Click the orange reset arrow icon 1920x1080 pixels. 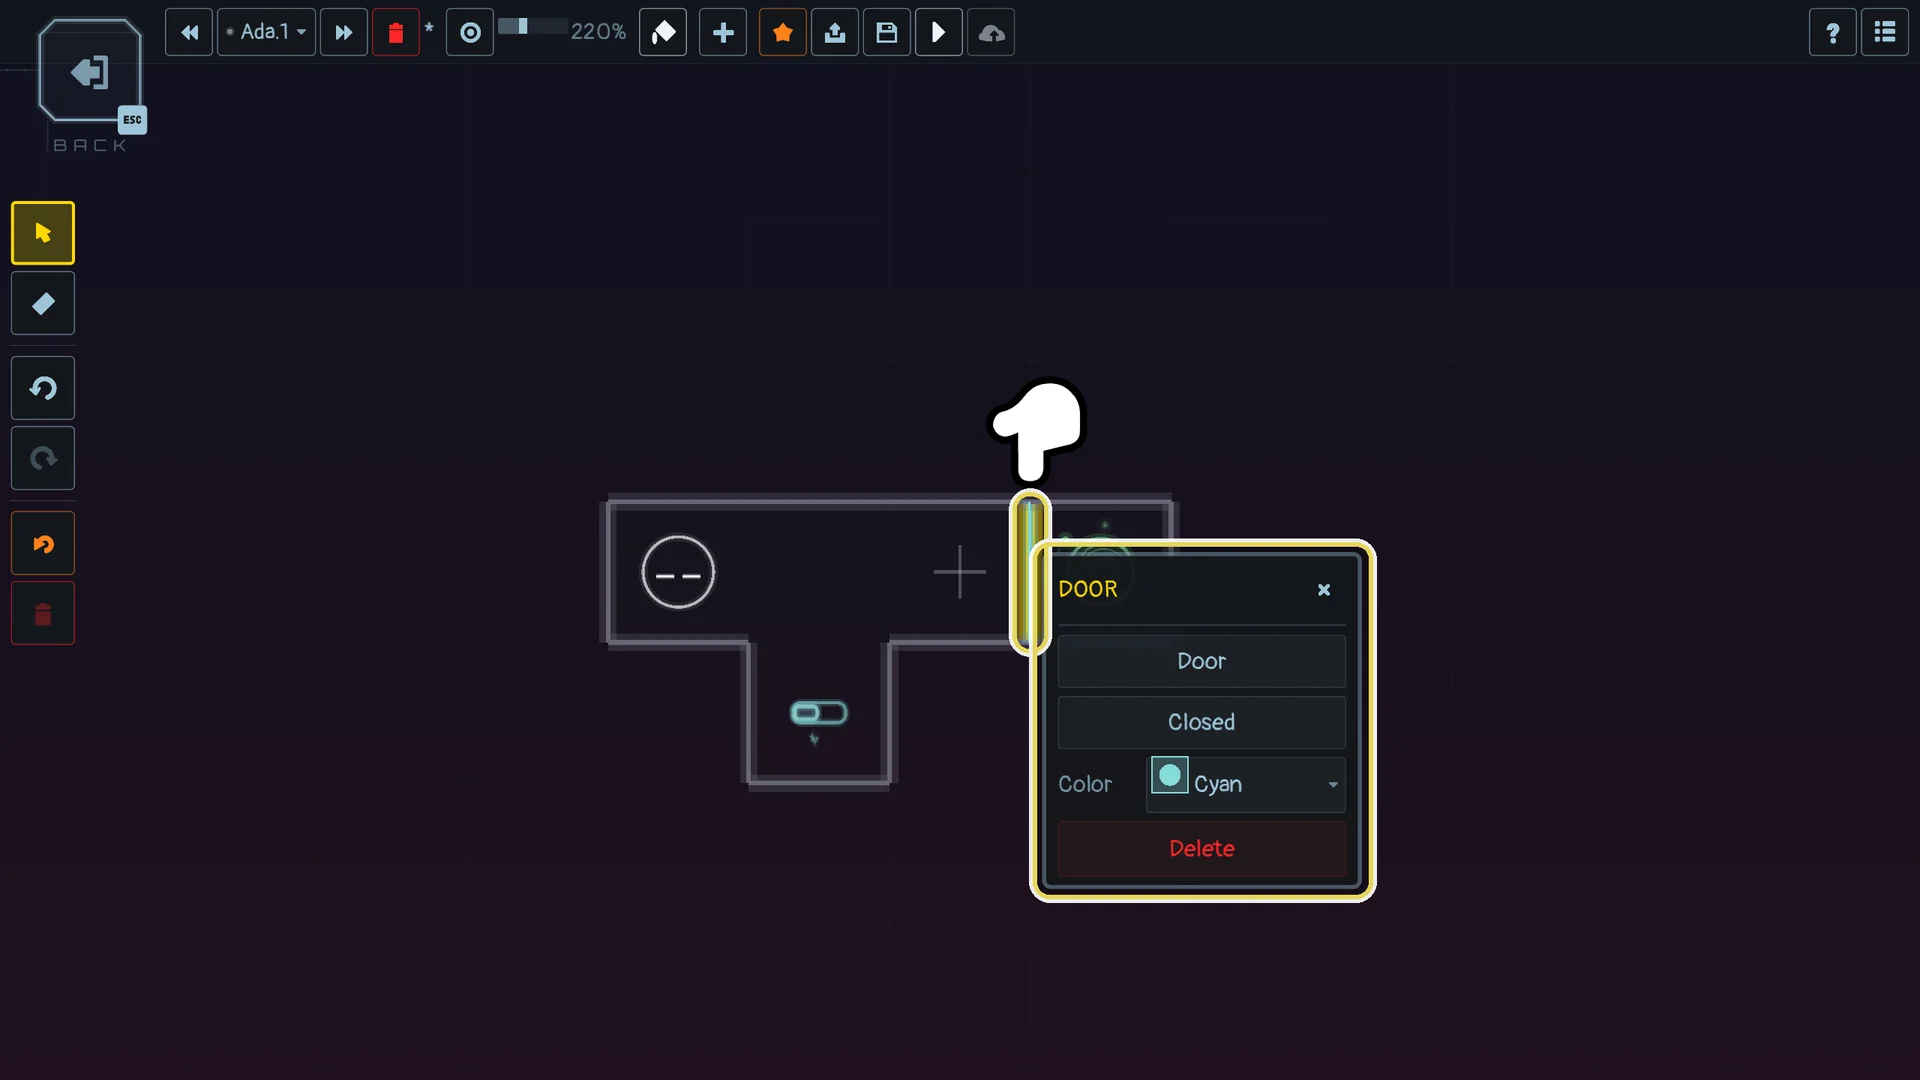(x=43, y=544)
